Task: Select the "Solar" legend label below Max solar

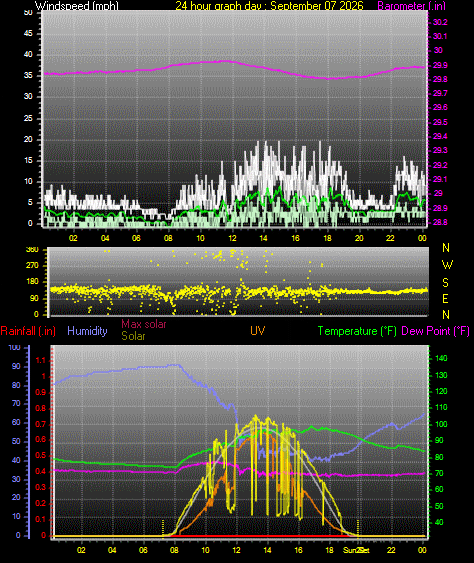Action: click(x=133, y=336)
